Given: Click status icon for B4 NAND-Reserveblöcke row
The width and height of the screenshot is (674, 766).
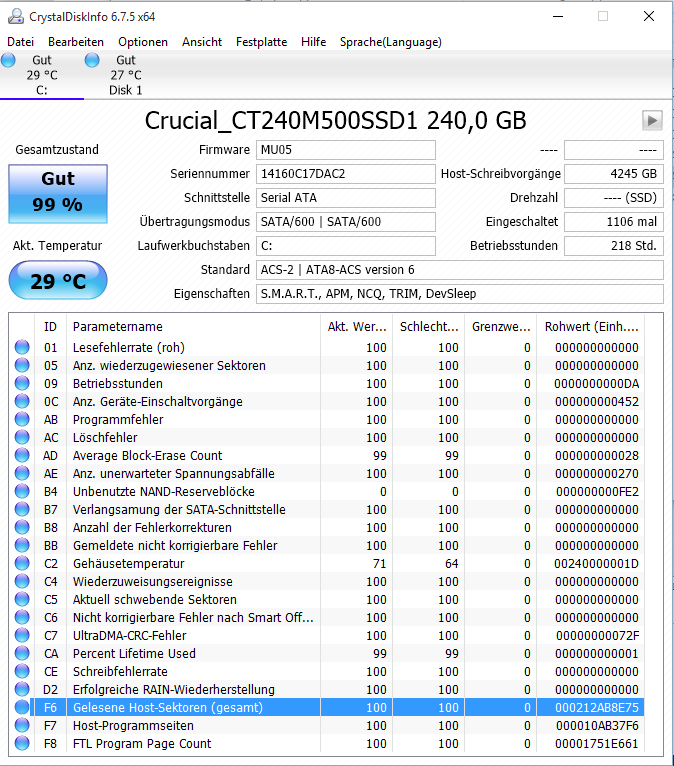Looking at the screenshot, I should coord(22,491).
